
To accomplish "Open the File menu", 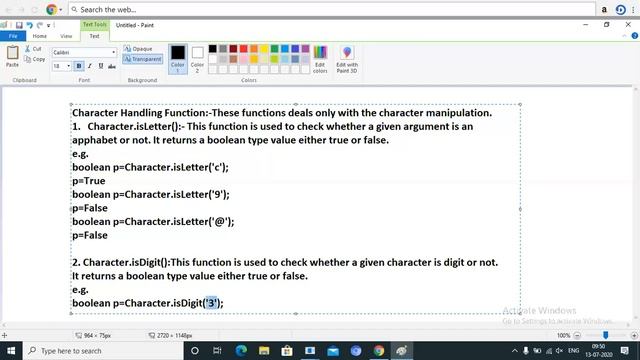I will tap(13, 36).
